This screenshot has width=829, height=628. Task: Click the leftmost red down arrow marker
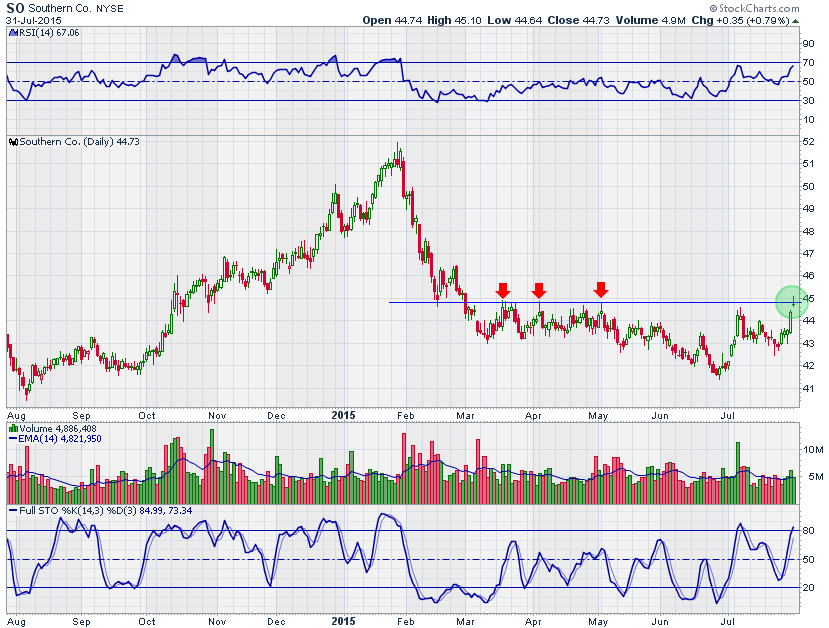[503, 290]
